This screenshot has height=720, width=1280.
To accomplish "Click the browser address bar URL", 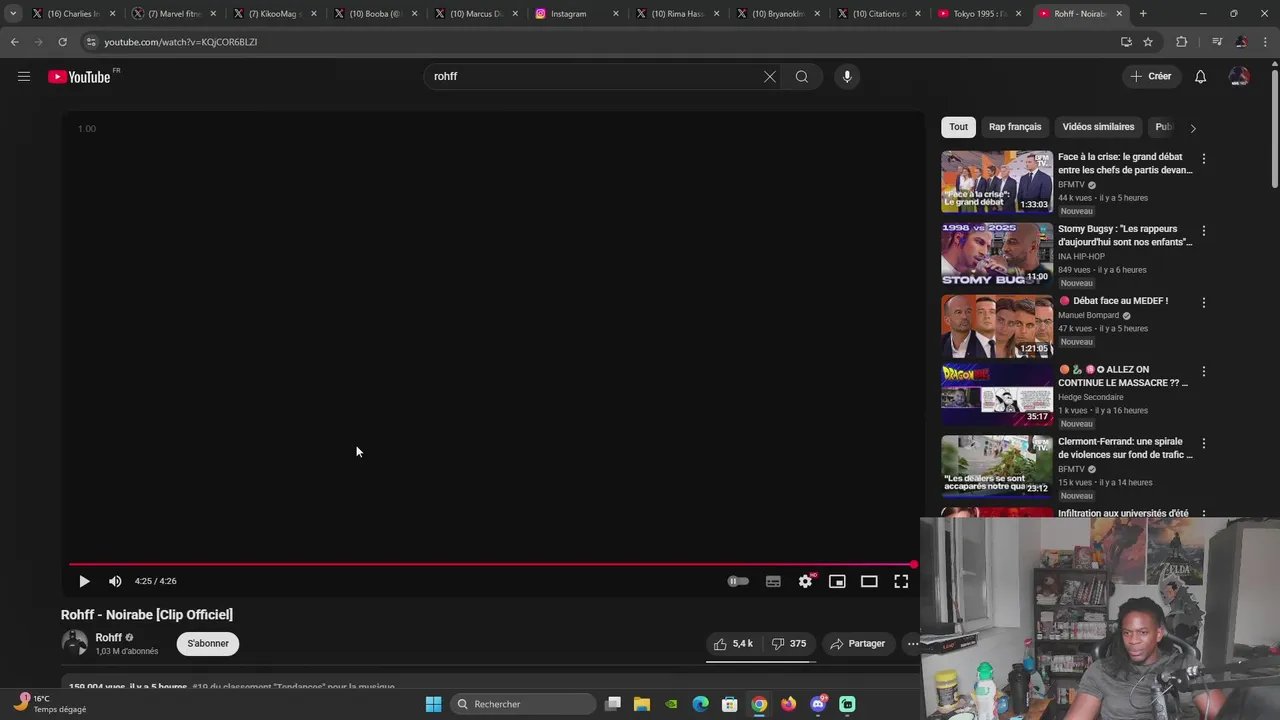I will [181, 42].
